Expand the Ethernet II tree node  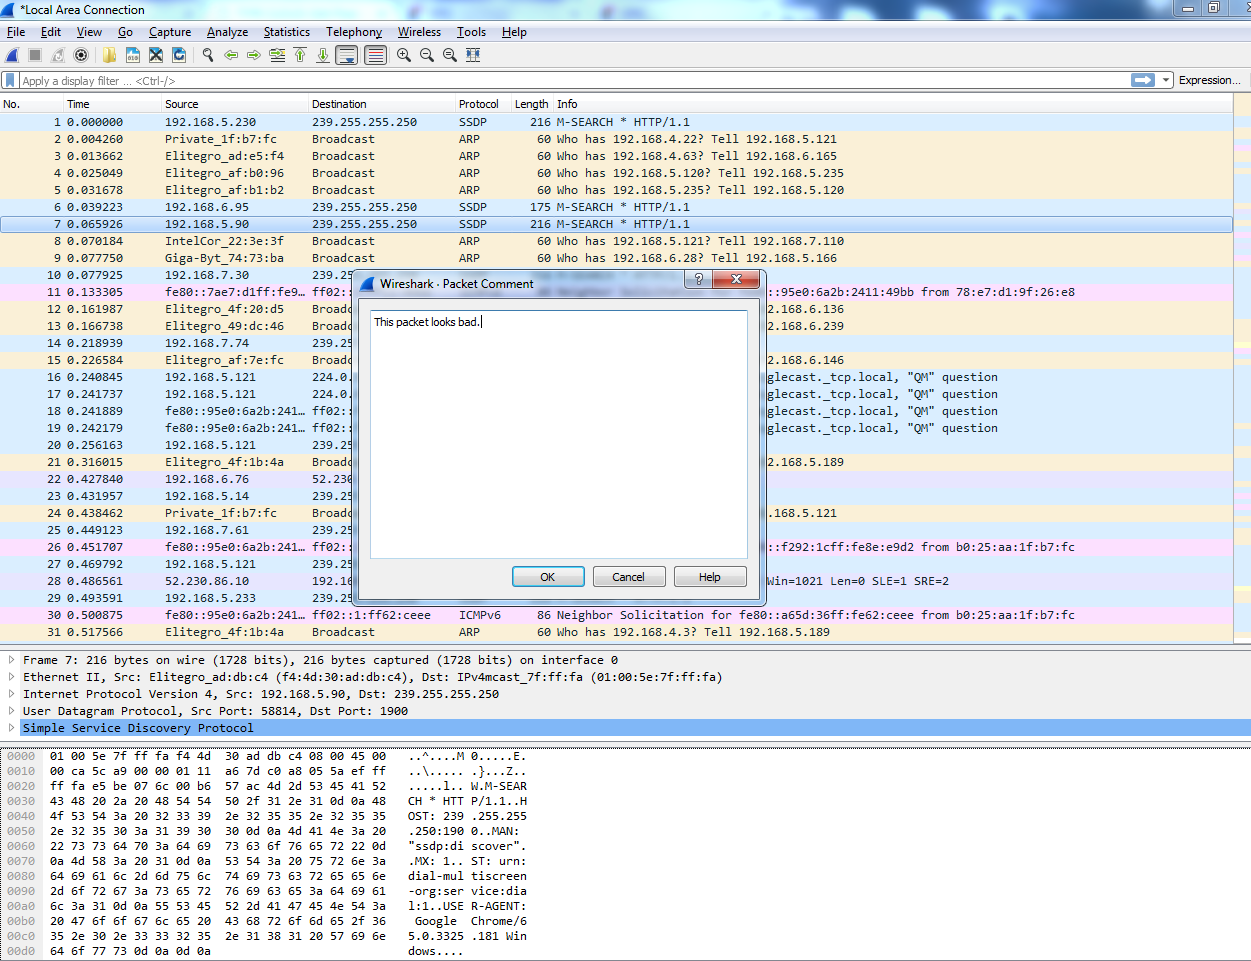[11, 677]
